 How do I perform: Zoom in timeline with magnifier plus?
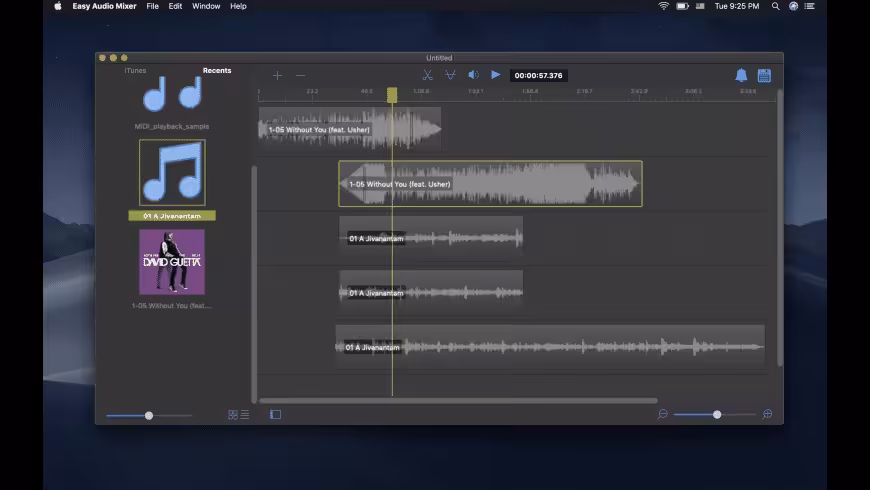click(767, 415)
